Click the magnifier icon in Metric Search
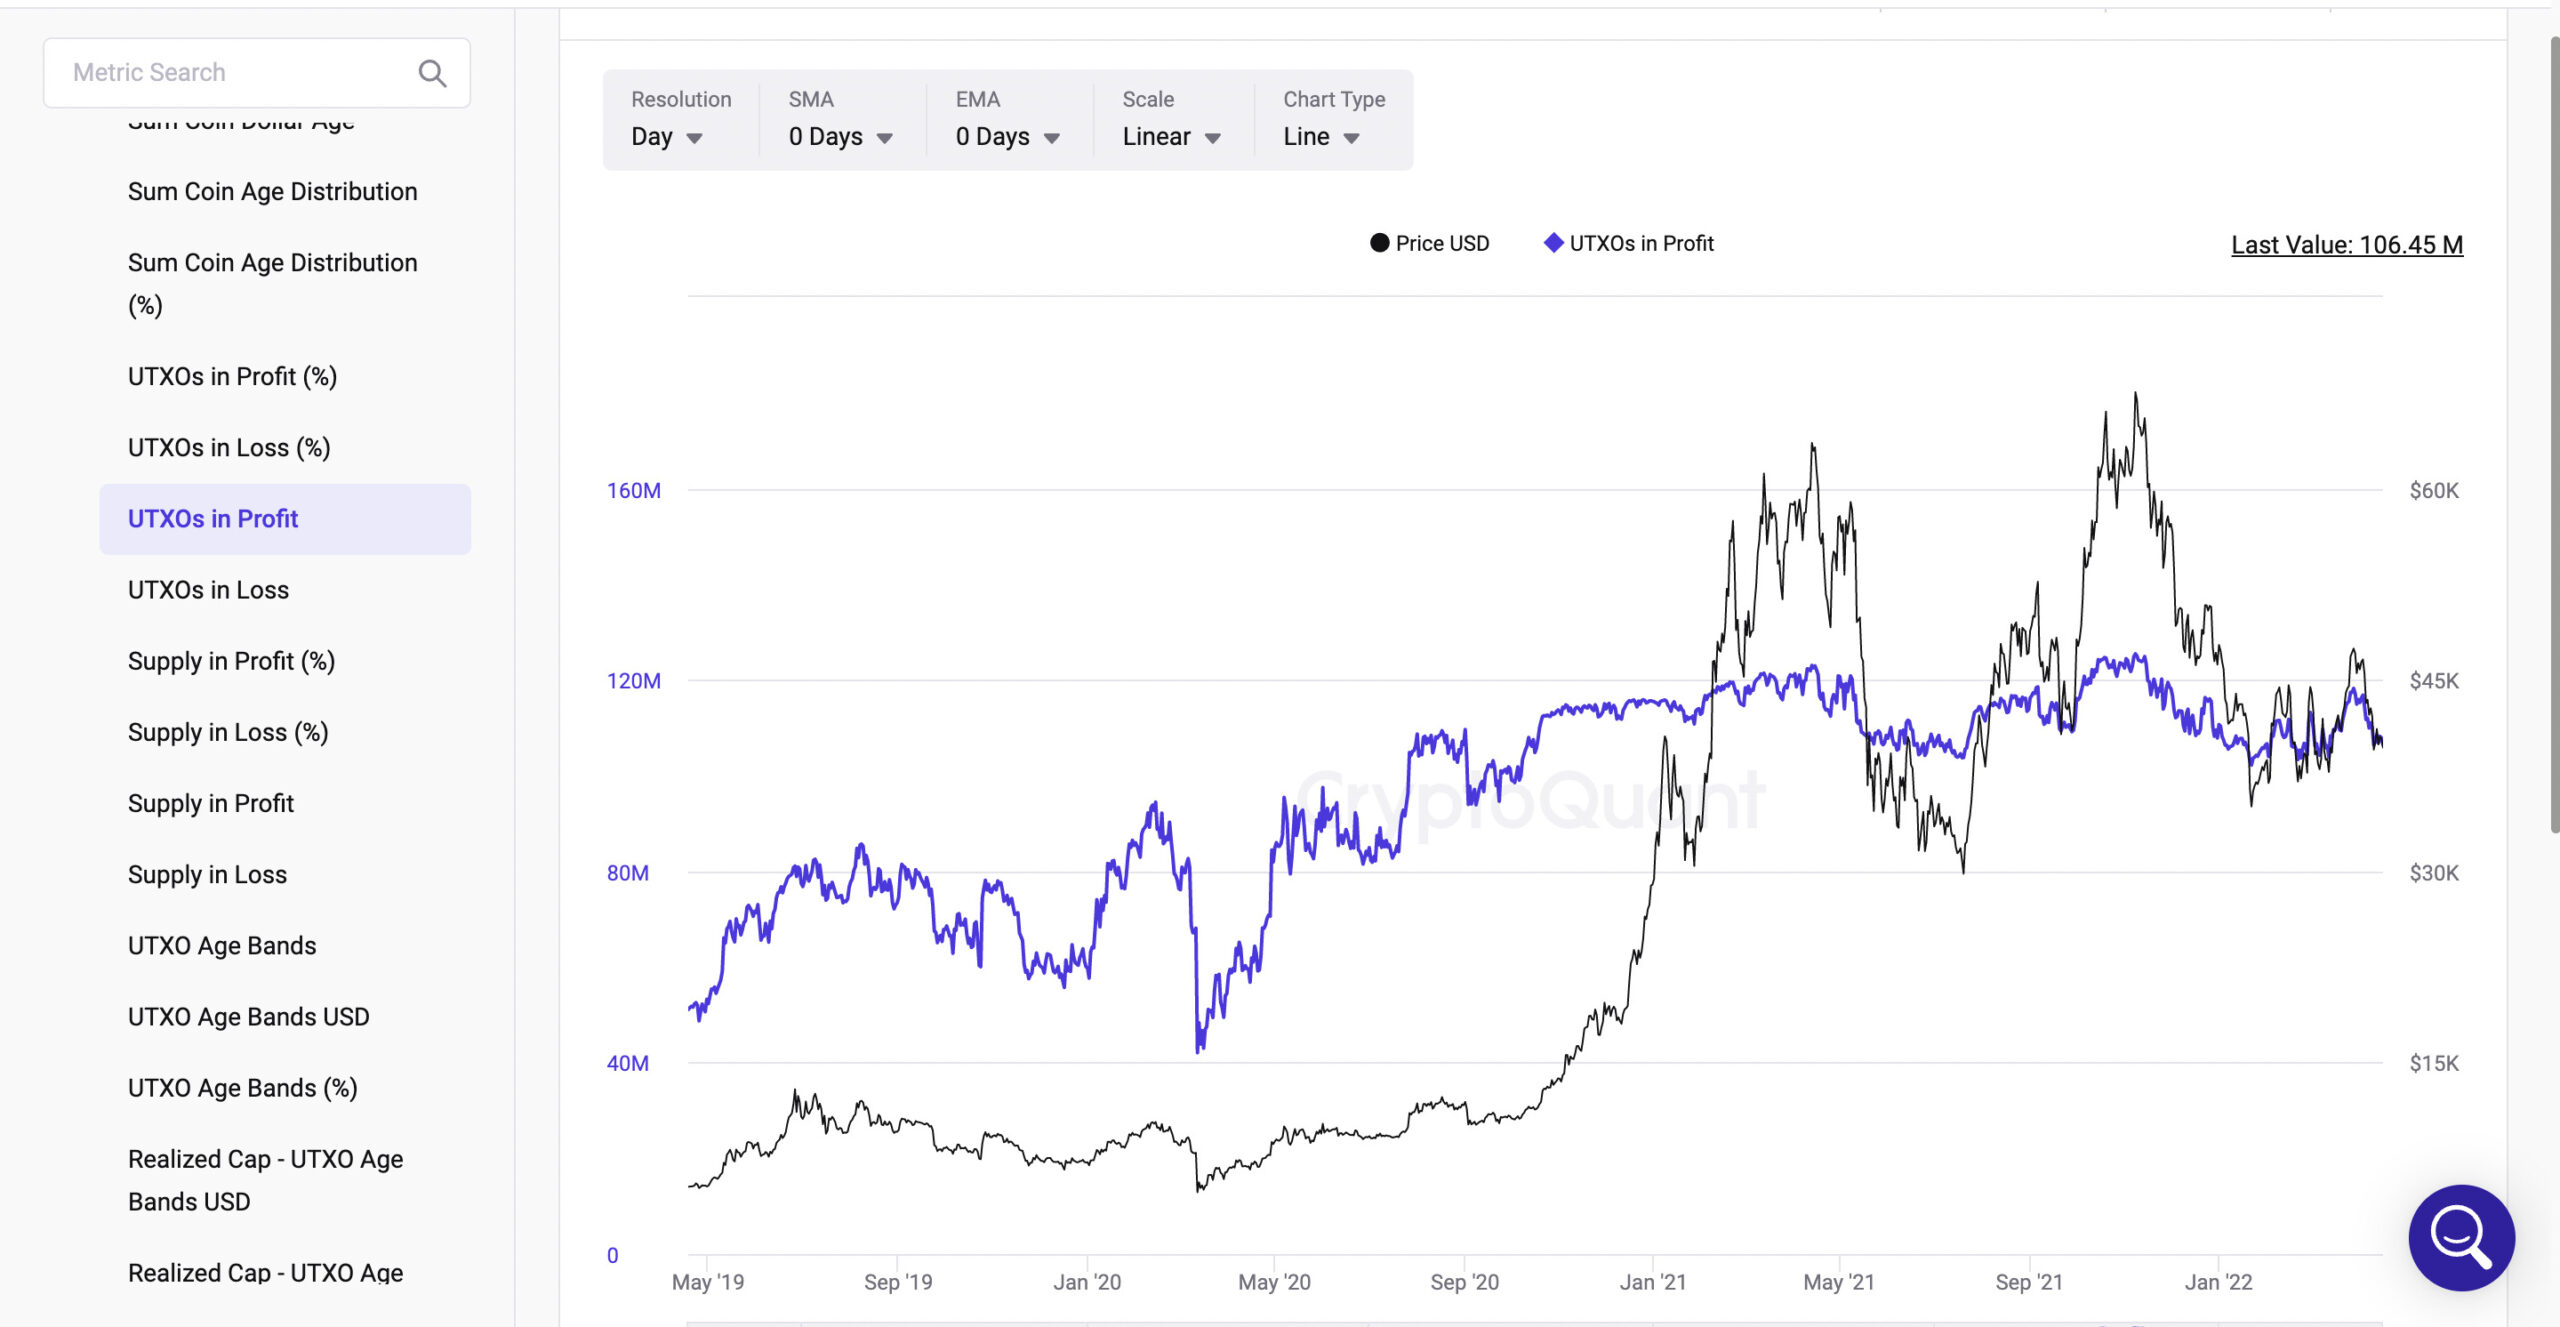The image size is (2560, 1327). click(432, 73)
